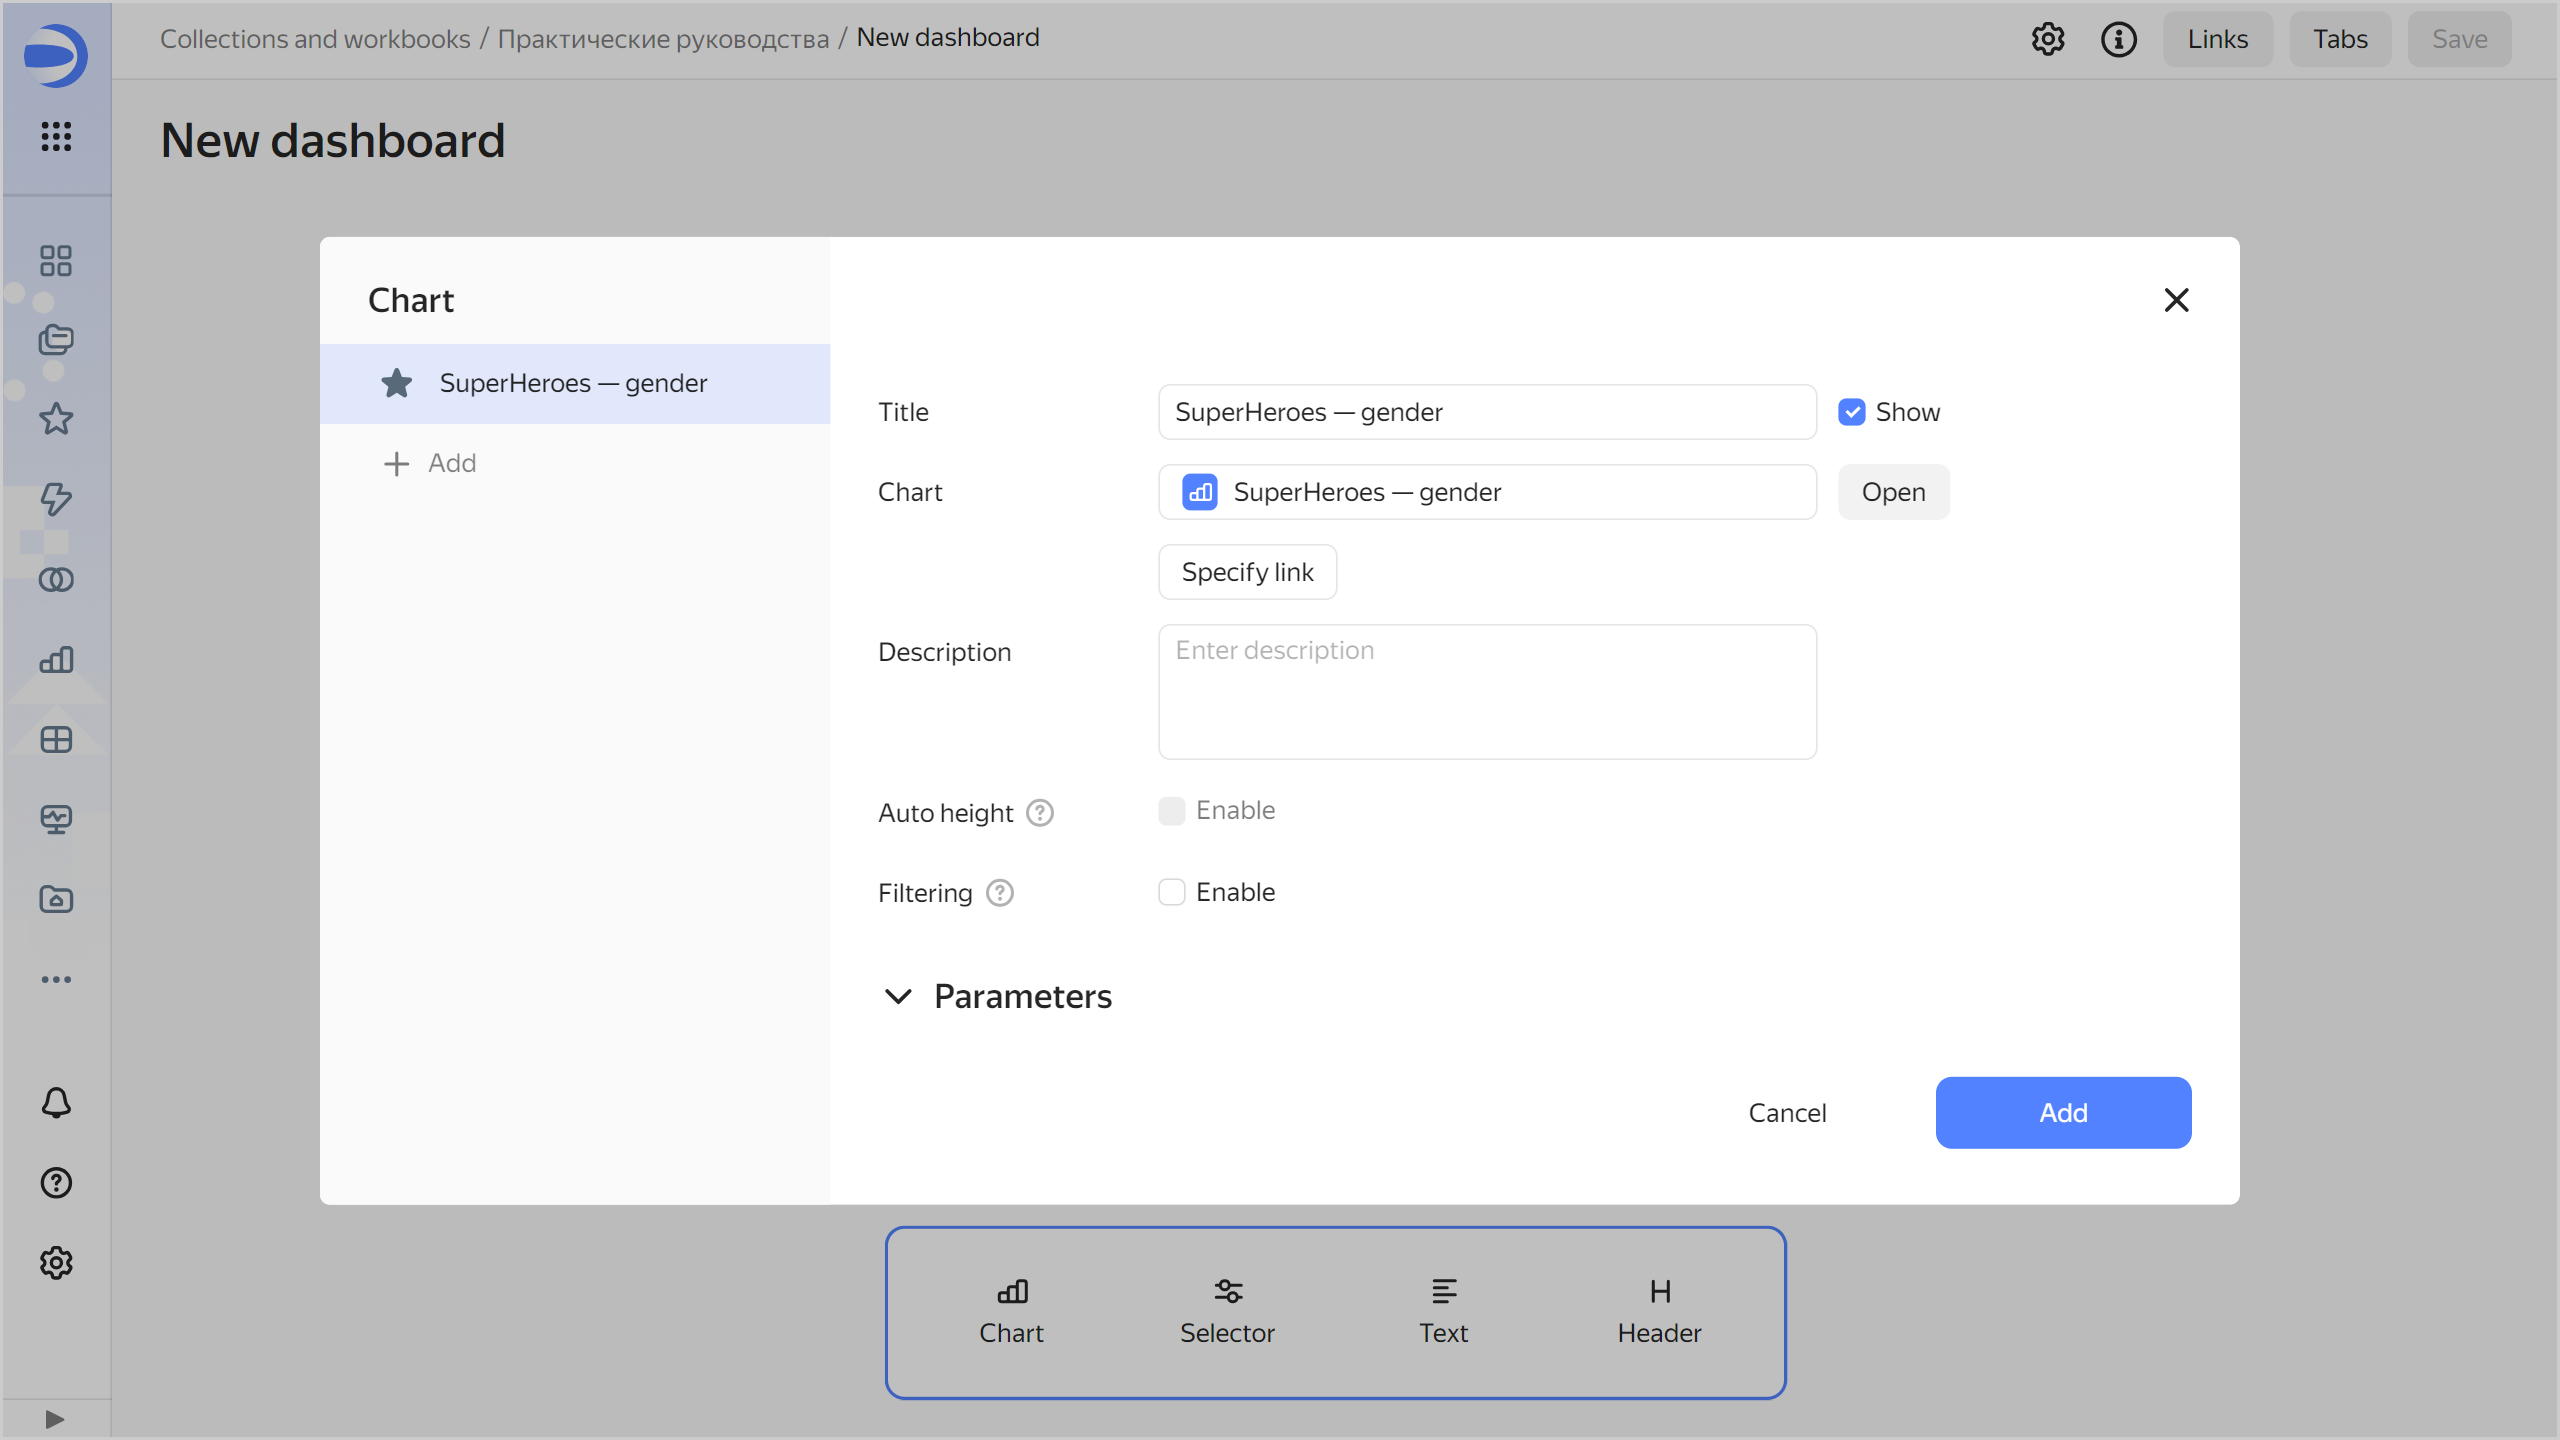Click the Filtering help tooltip icon
Image resolution: width=2560 pixels, height=1440 pixels.
pos(999,893)
